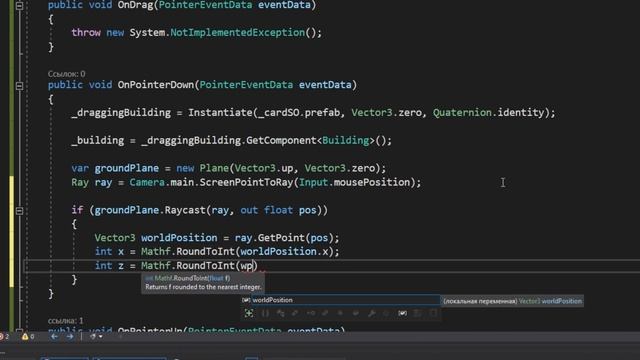Click the OnPointerDown method name
The height and width of the screenshot is (360, 640).
pos(156,85)
